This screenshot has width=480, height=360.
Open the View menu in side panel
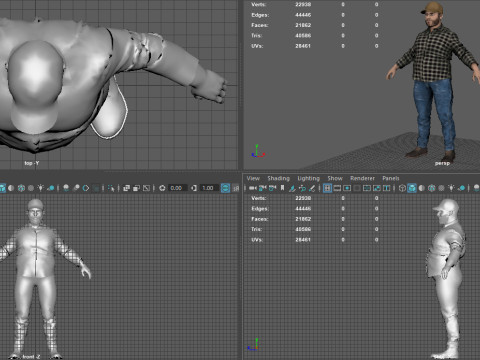tap(253, 178)
